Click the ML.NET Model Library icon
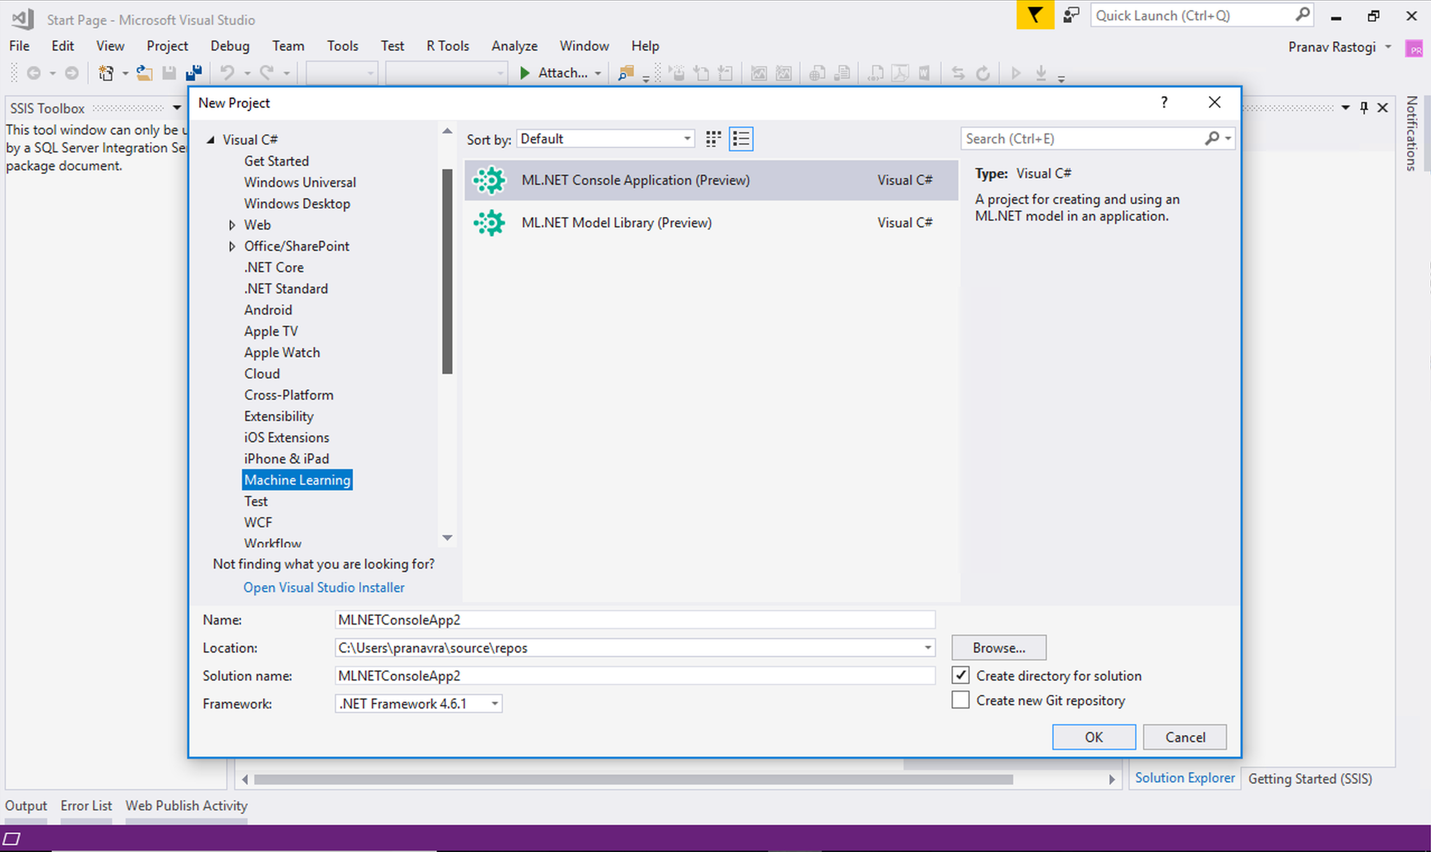Image resolution: width=1431 pixels, height=852 pixels. point(490,223)
